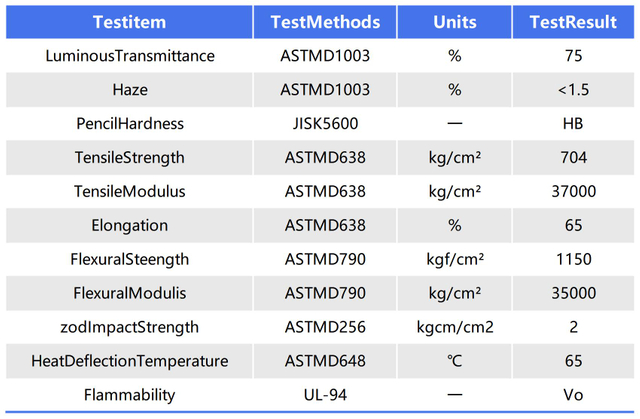Select the JISK5600 test method cell

tap(325, 124)
